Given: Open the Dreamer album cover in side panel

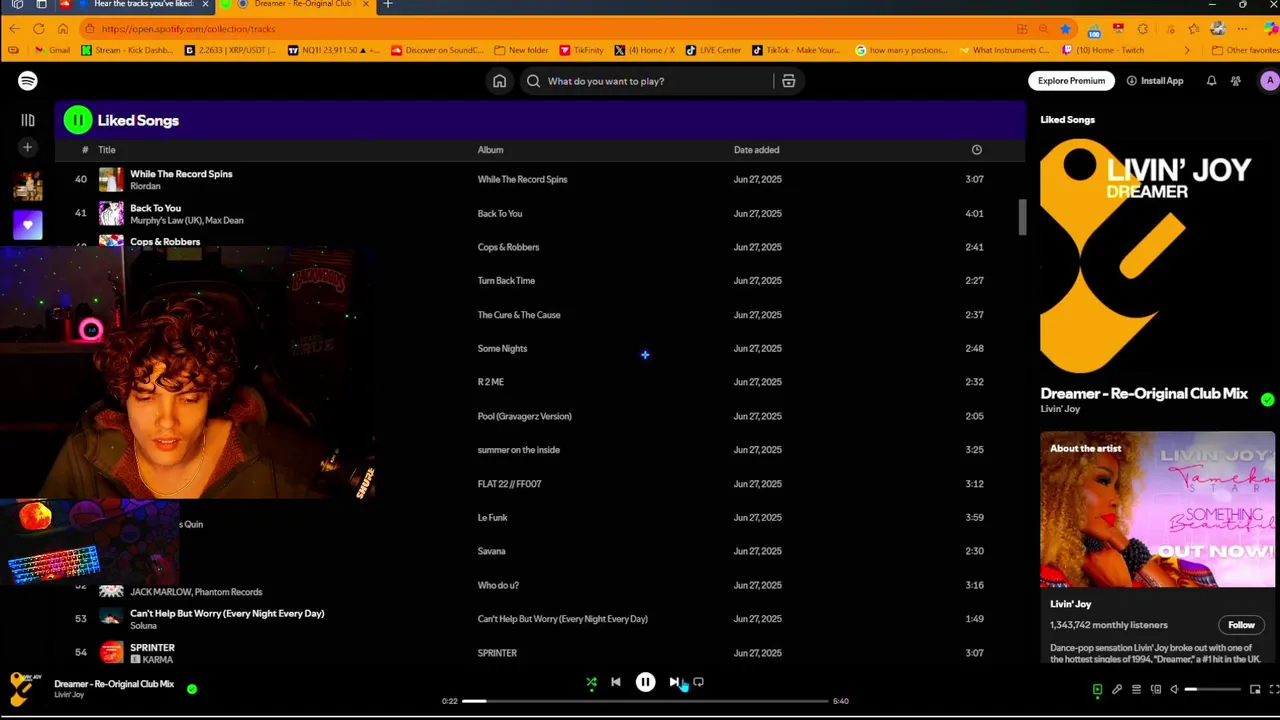Looking at the screenshot, I should click(1157, 256).
